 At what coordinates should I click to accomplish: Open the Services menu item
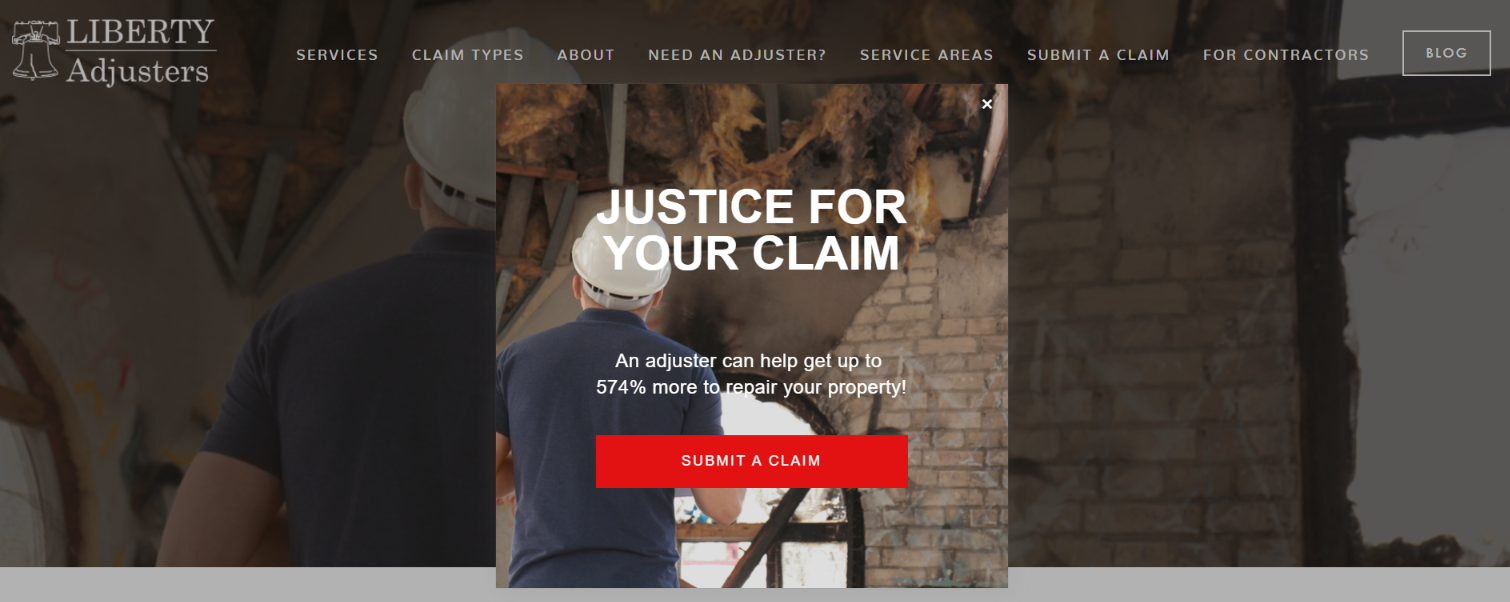tap(337, 55)
